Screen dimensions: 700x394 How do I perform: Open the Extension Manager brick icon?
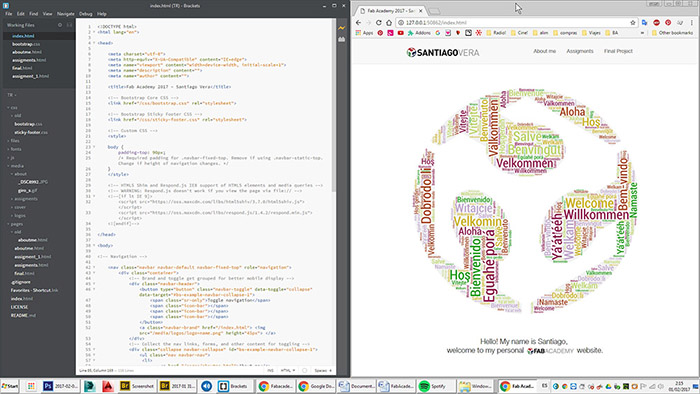(x=342, y=39)
